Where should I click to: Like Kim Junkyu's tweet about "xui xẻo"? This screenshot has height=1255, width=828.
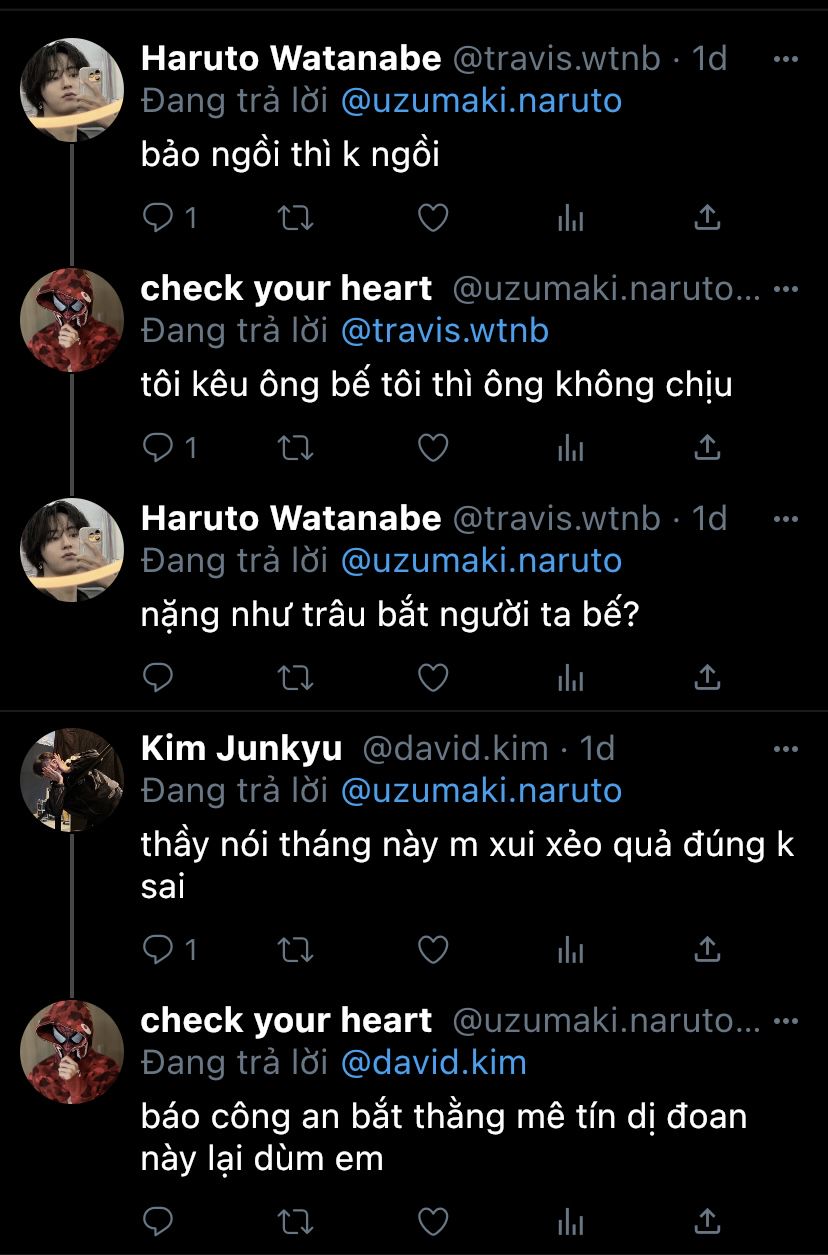(432, 949)
